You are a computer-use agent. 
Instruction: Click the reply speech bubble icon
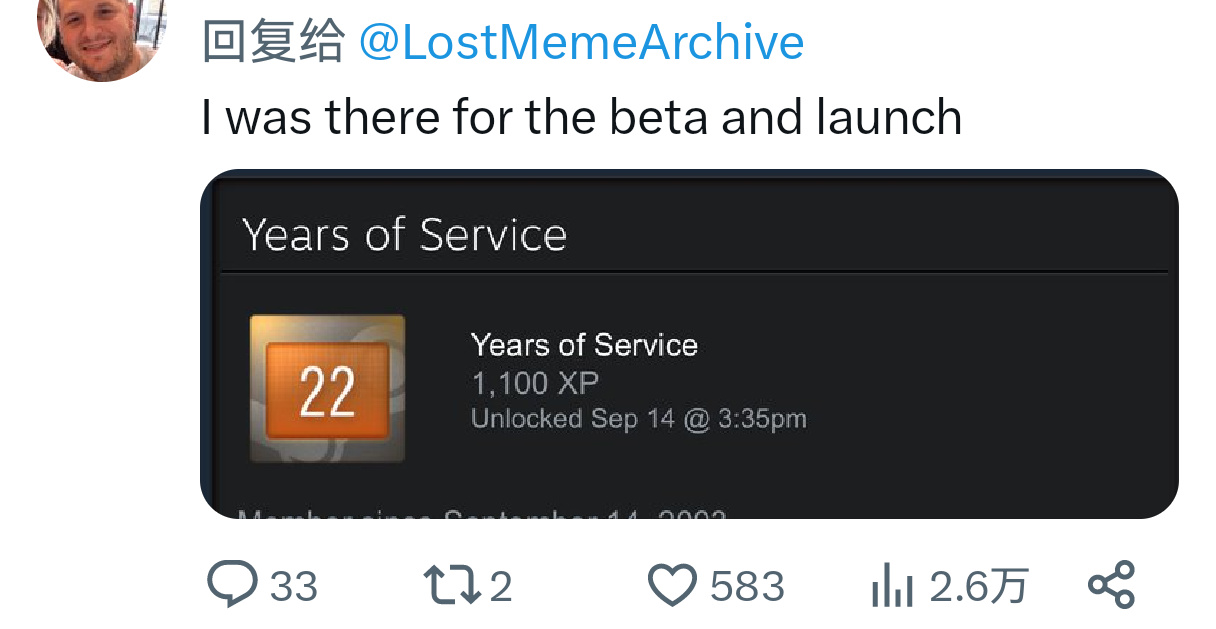[232, 584]
